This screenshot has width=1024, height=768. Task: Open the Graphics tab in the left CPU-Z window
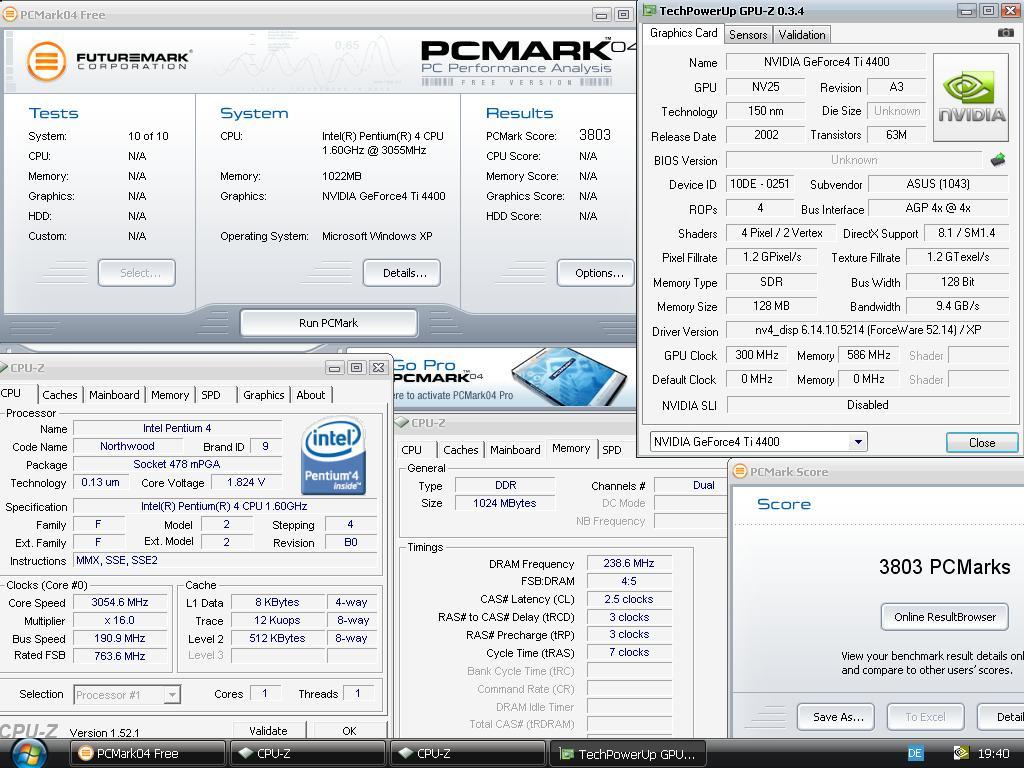coord(264,395)
